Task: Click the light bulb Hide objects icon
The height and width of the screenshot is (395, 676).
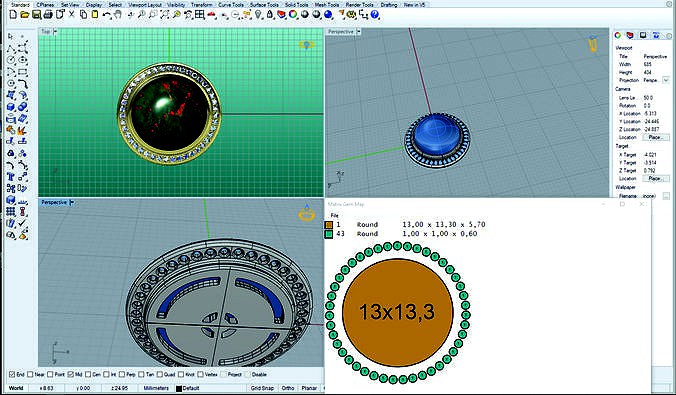Action: (x=258, y=15)
